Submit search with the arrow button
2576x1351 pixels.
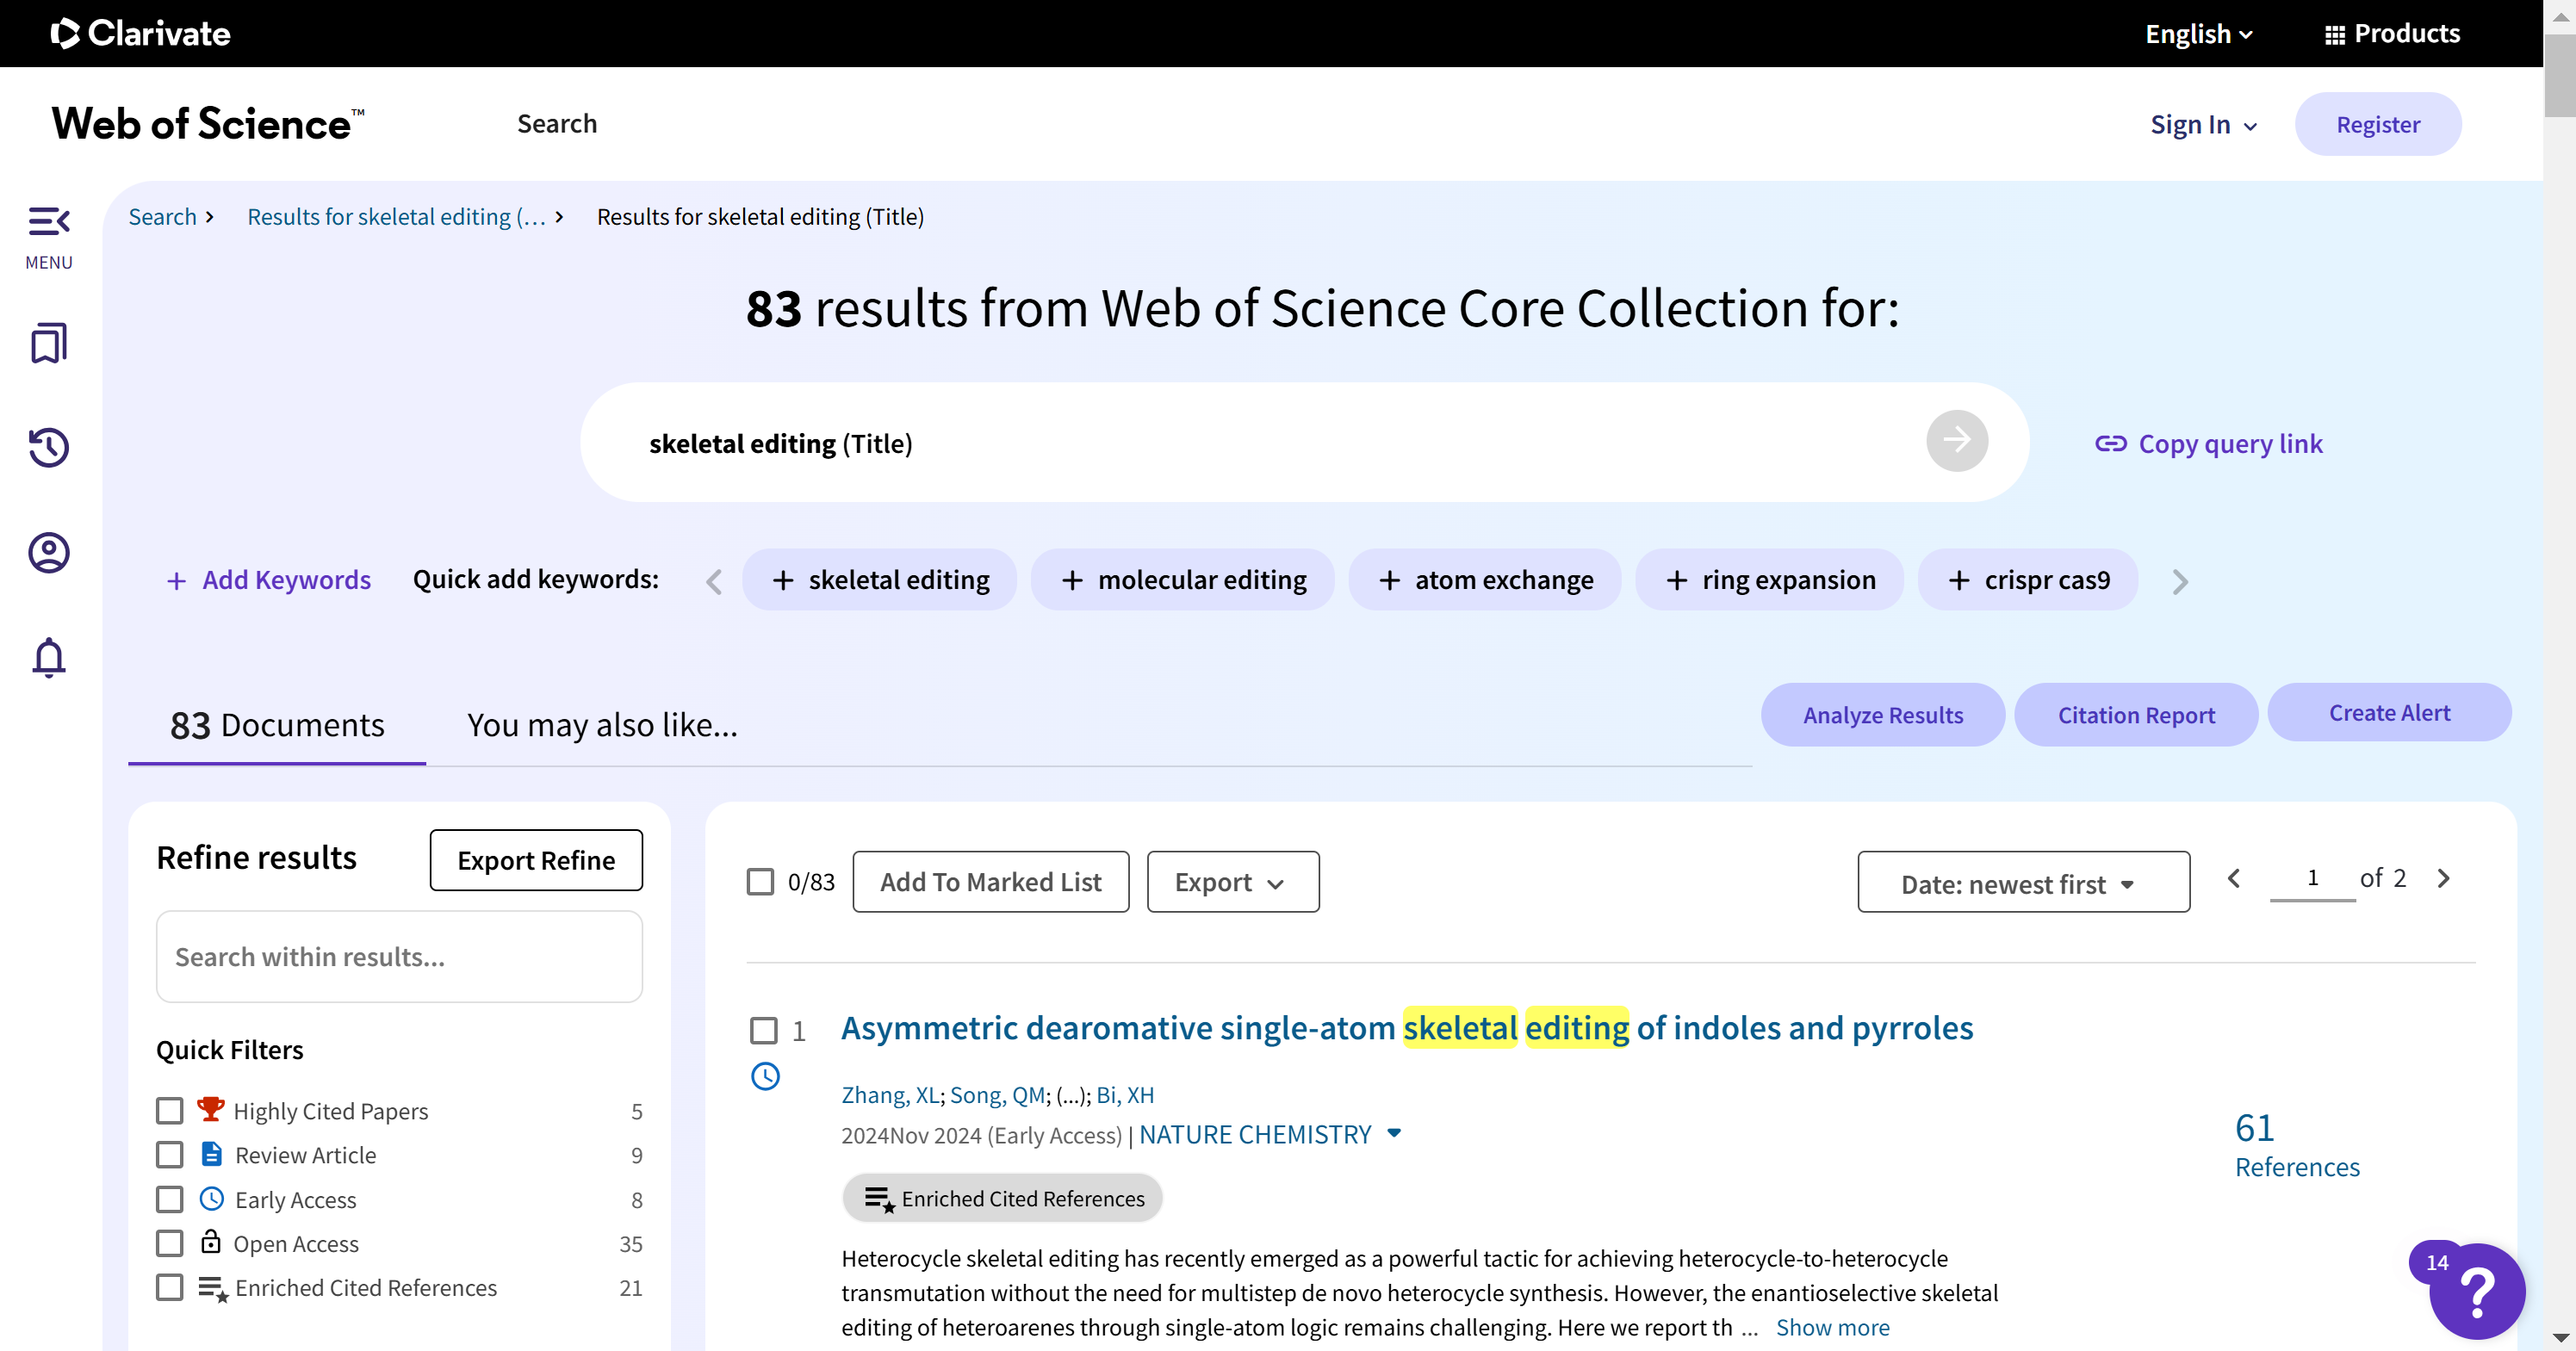click(x=1956, y=441)
